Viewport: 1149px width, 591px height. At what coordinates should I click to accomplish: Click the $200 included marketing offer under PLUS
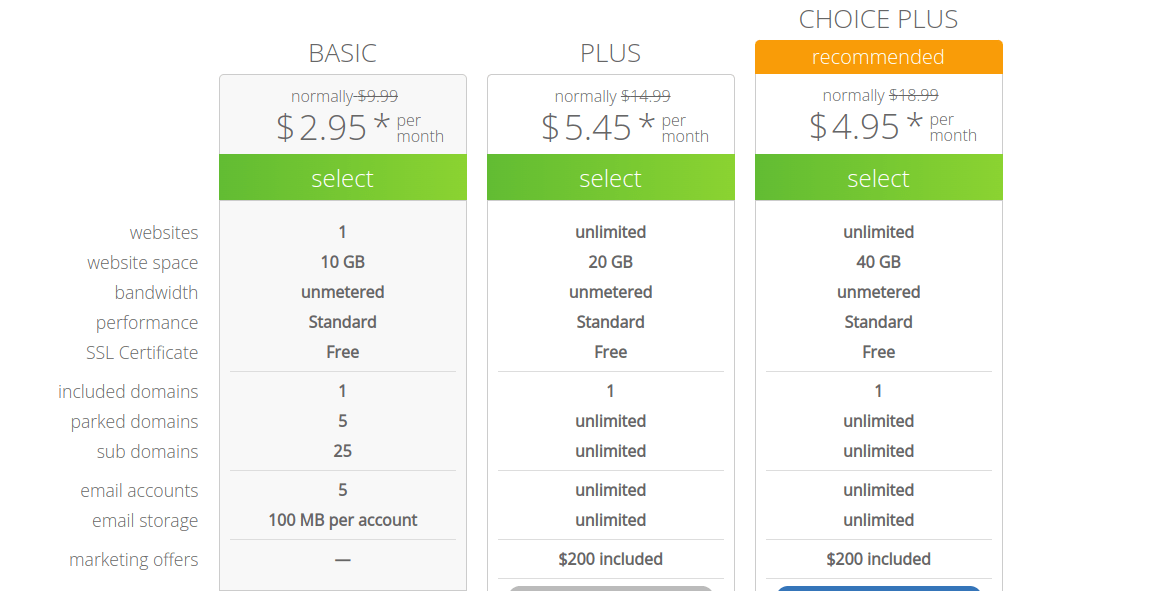[x=610, y=559]
